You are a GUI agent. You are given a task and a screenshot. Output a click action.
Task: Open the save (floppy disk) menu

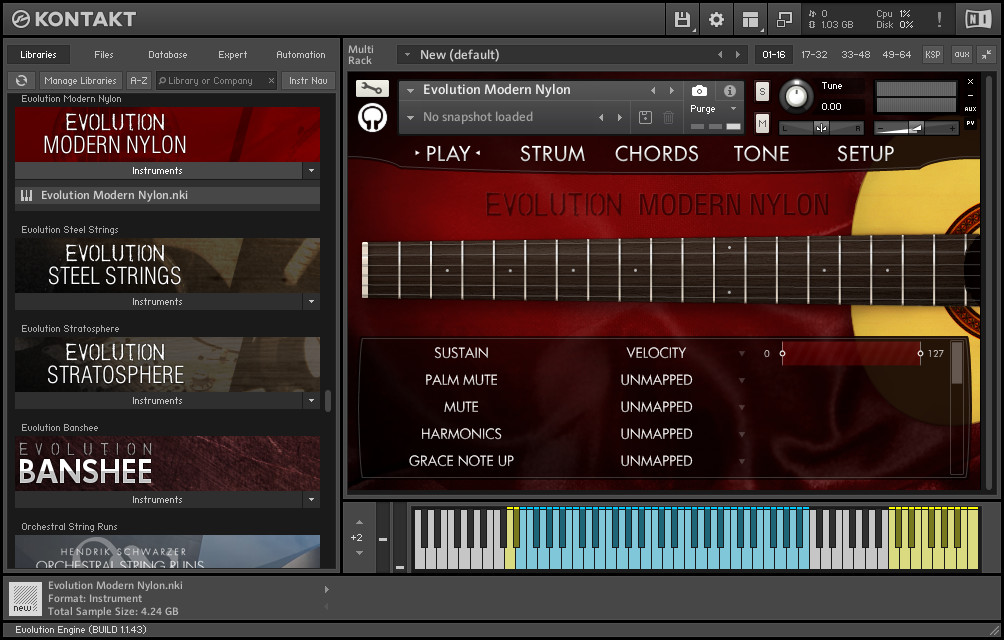682,19
